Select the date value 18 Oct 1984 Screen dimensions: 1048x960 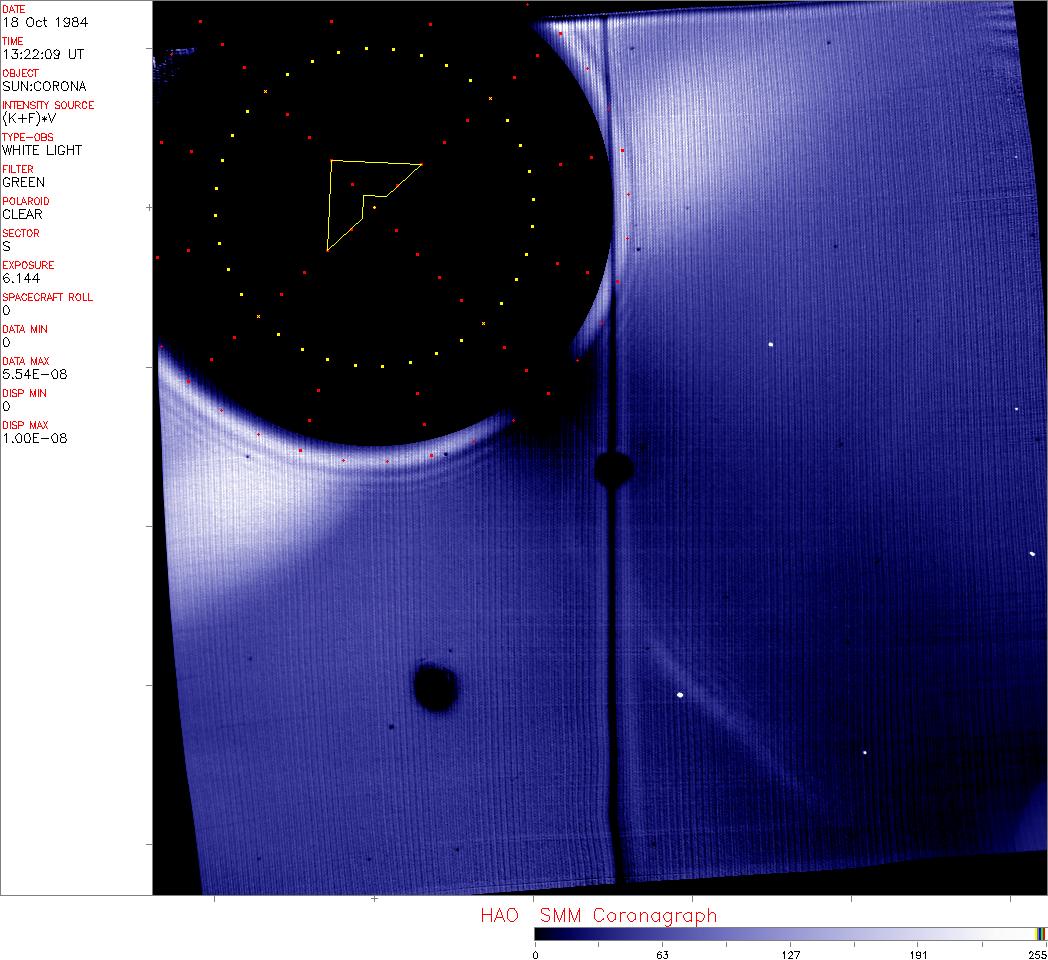coord(38,22)
